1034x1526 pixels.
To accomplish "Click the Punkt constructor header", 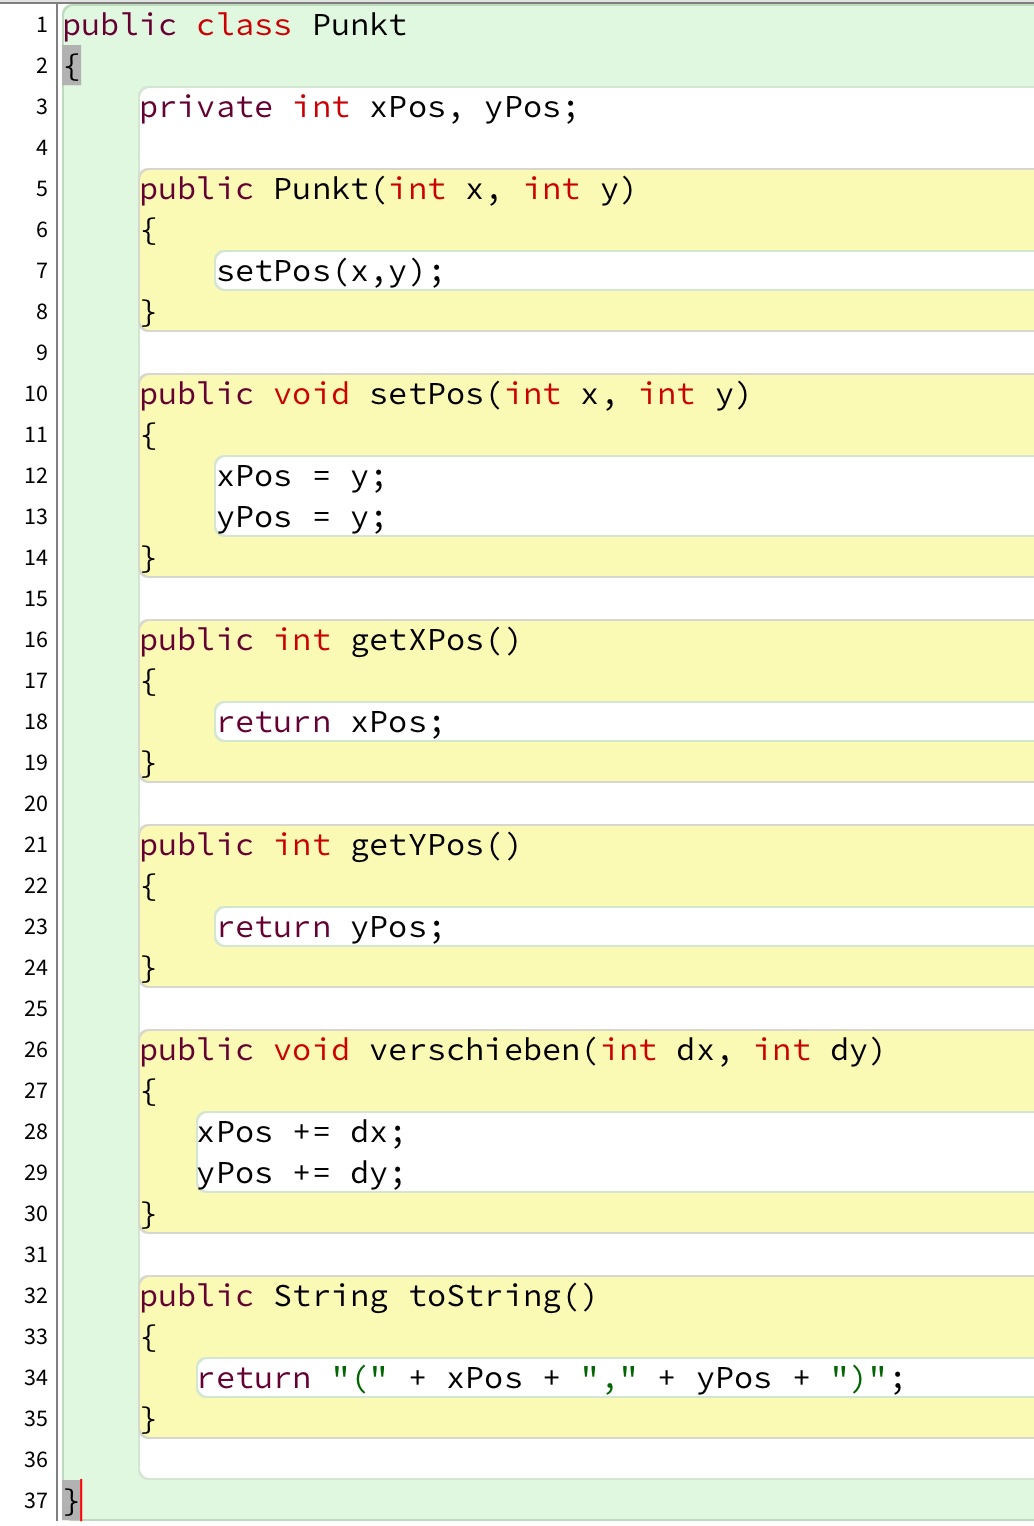I will click(x=386, y=189).
